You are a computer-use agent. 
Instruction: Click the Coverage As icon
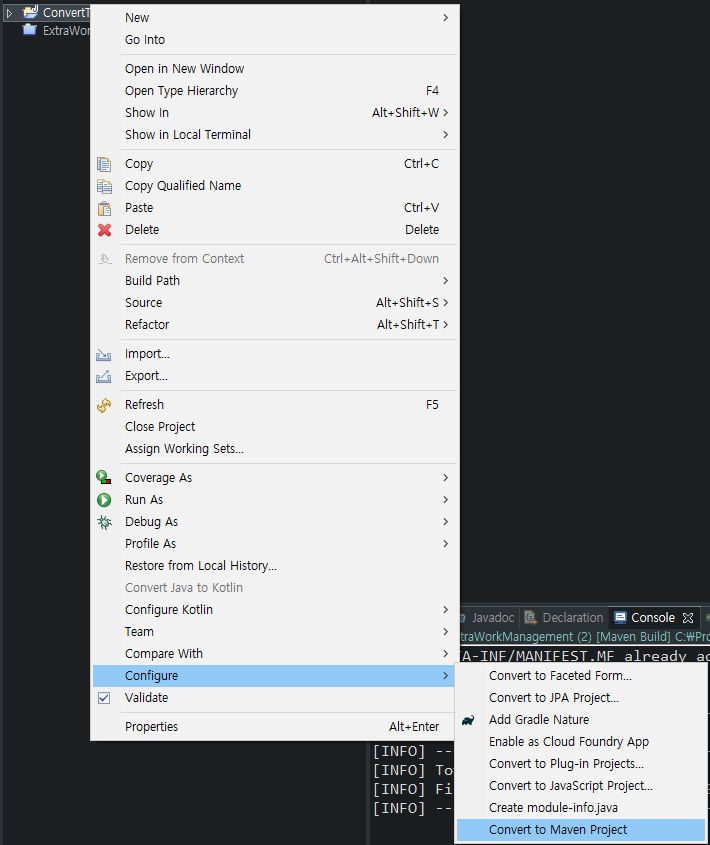pos(104,477)
